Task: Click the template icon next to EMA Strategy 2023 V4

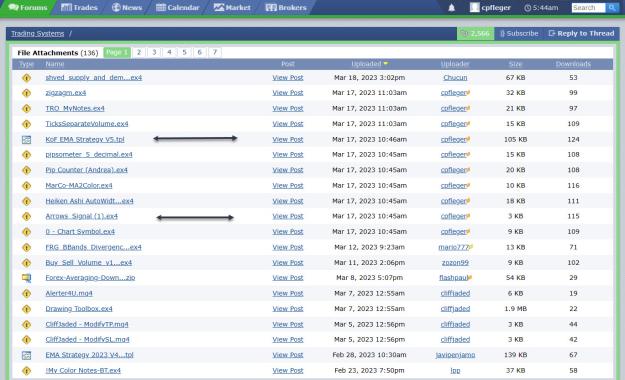Action: coord(26,355)
